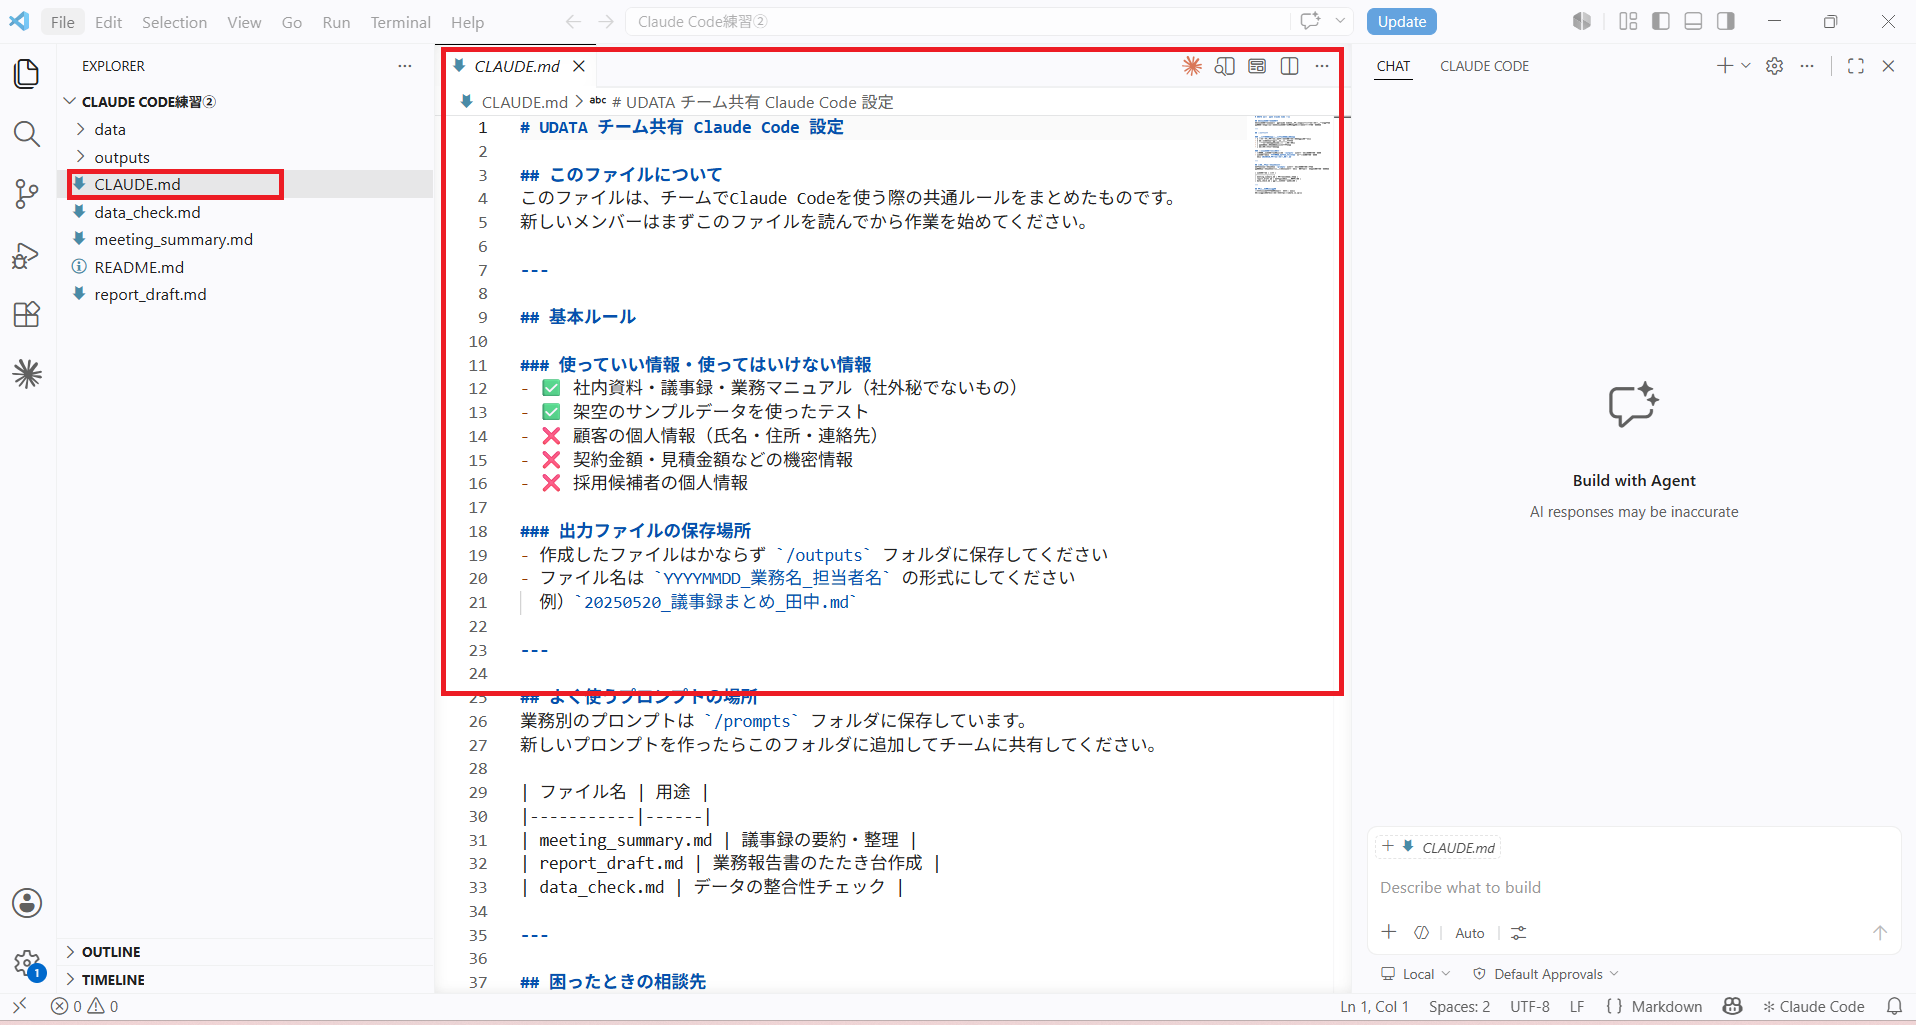Screen dimensions: 1916x1025
Task: Add context with plus icon in chat input
Action: point(1389,932)
